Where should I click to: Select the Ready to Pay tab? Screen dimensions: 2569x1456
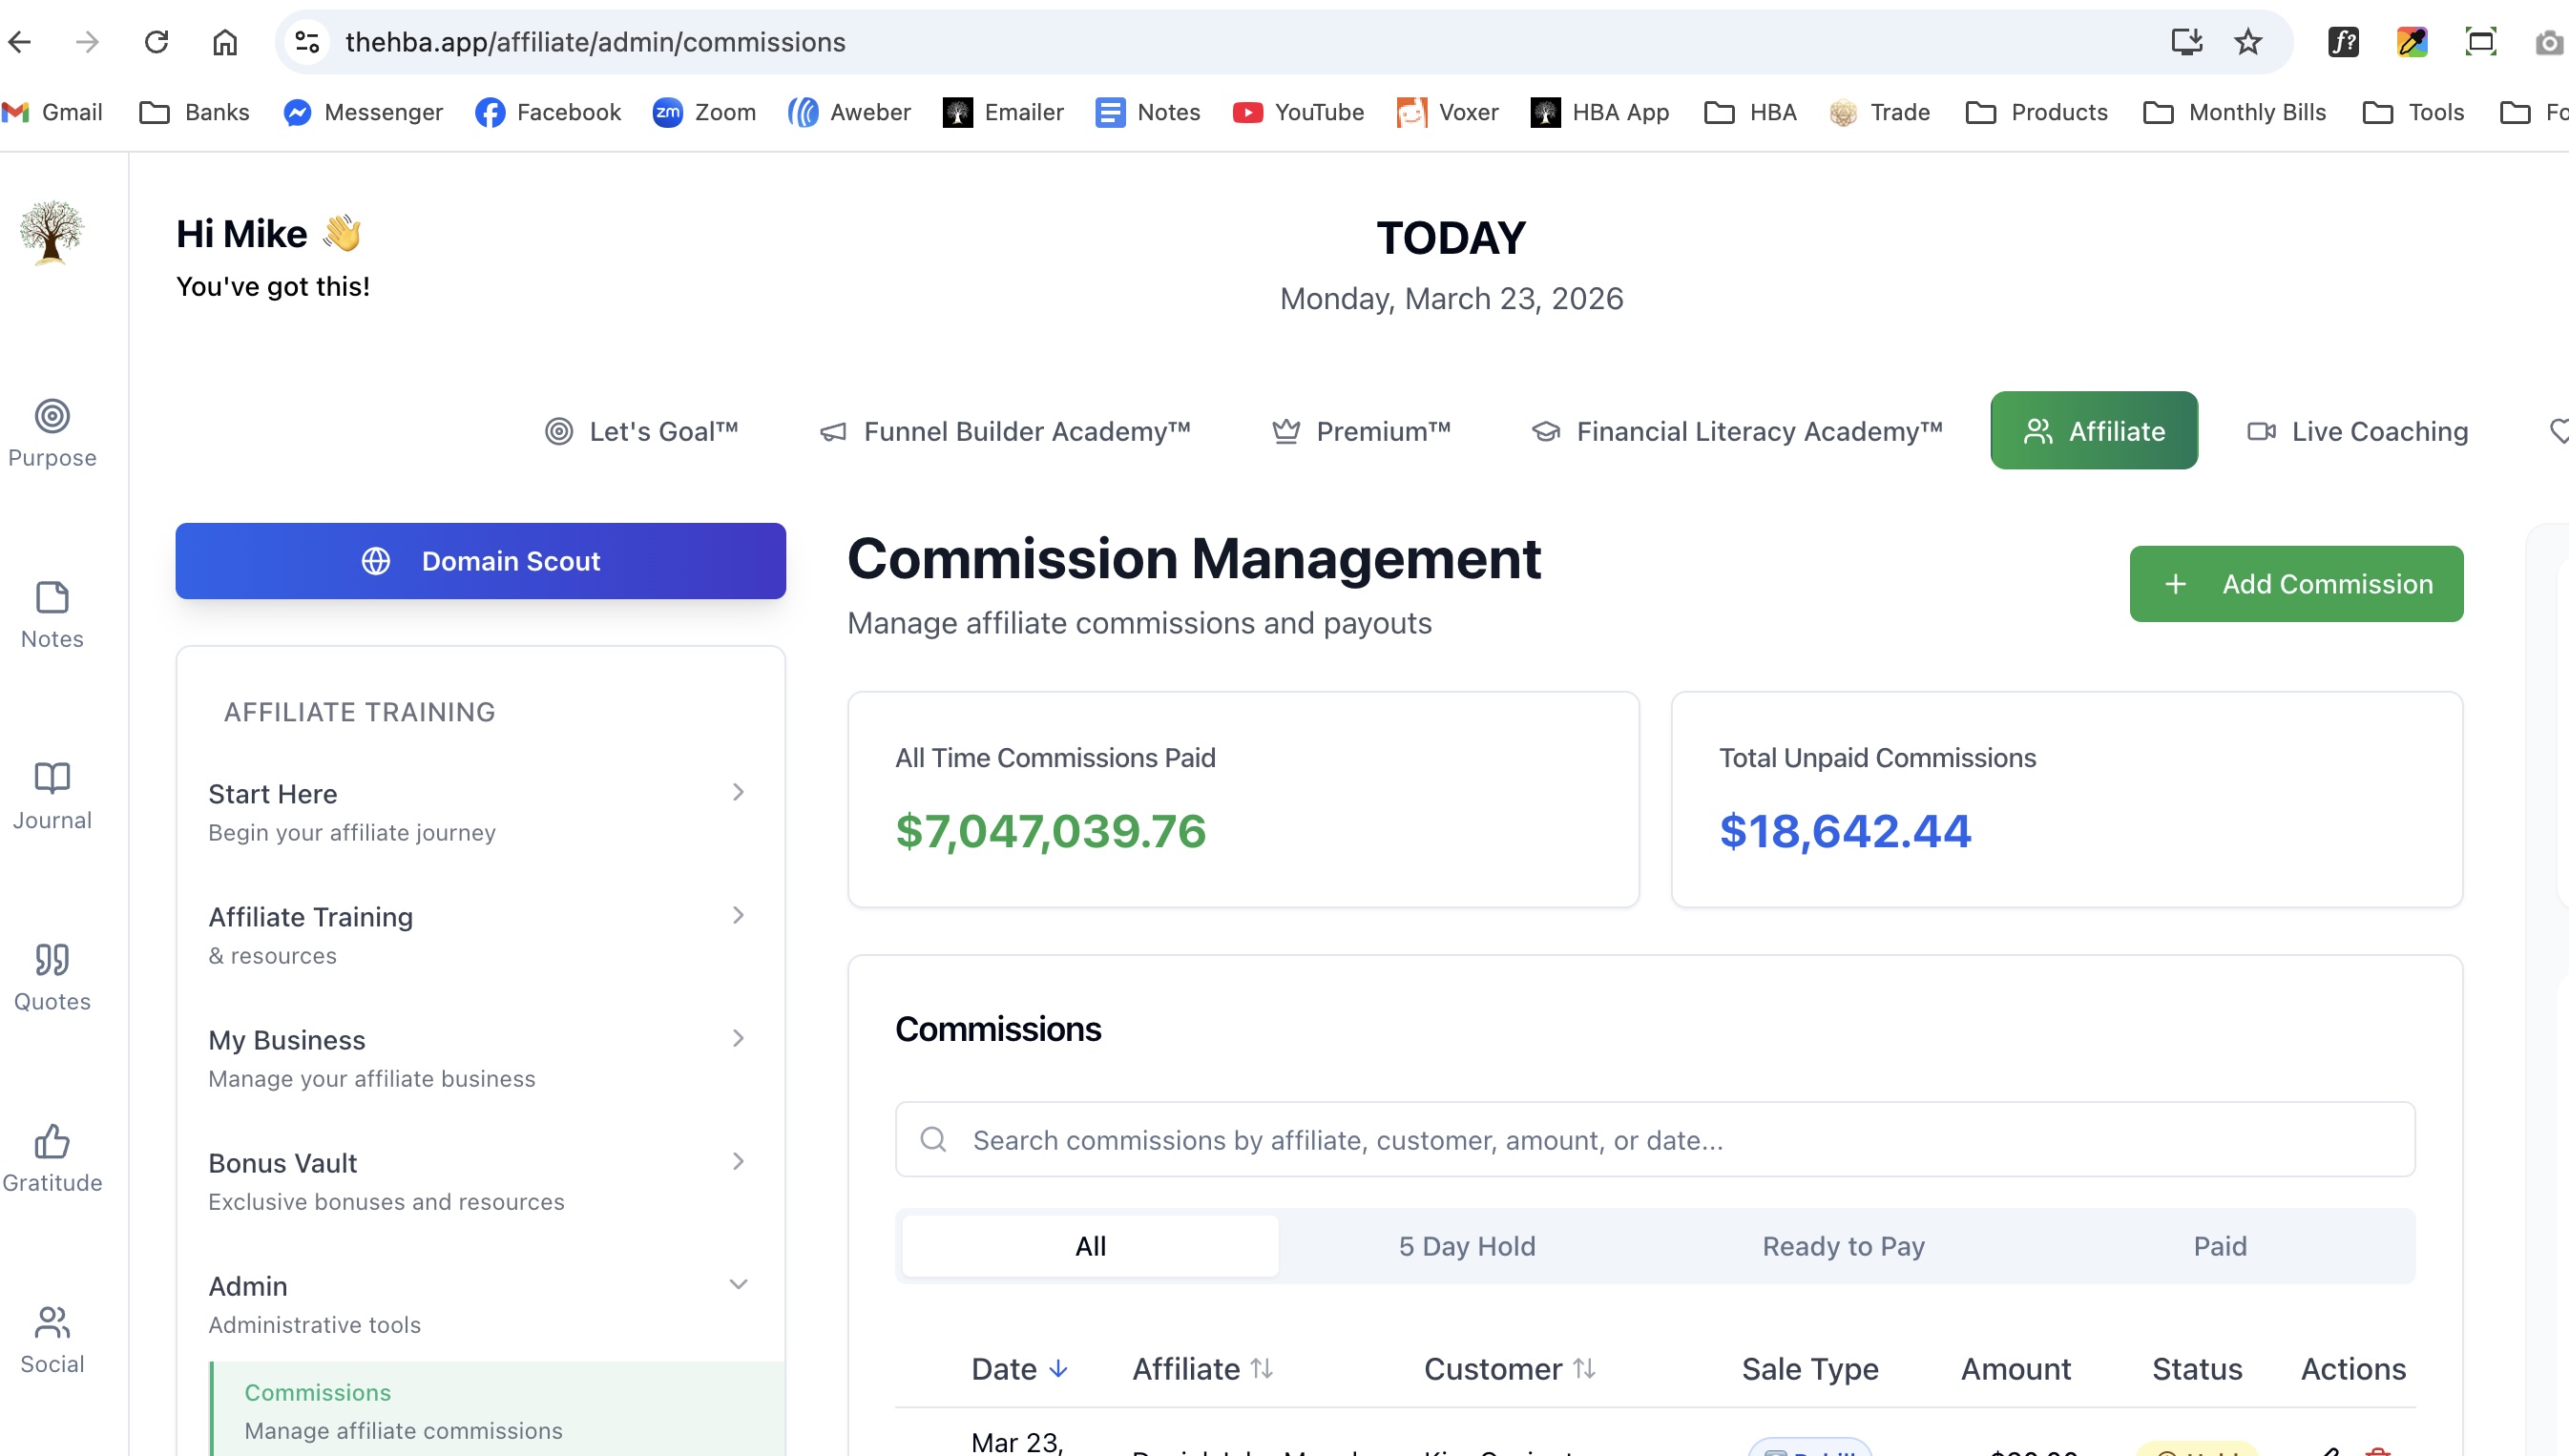click(x=1843, y=1246)
